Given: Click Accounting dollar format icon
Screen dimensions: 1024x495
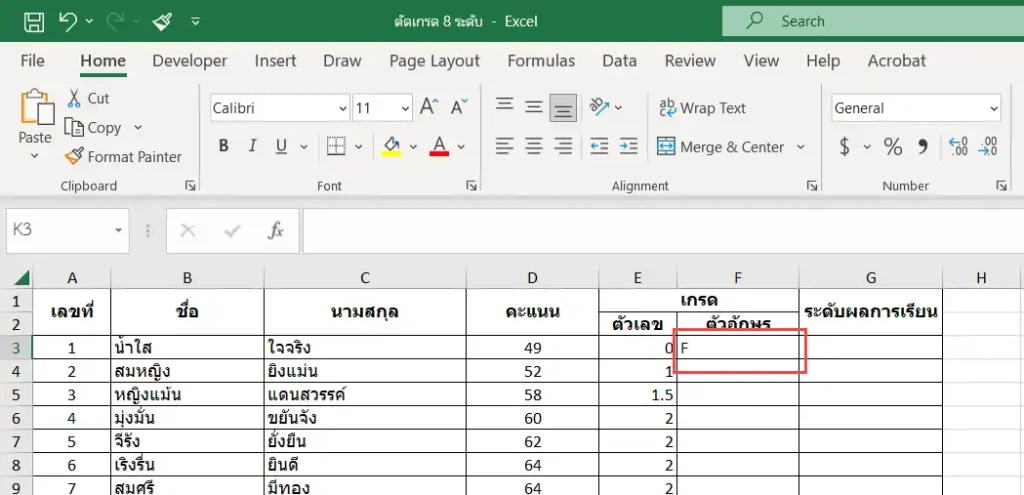Looking at the screenshot, I should pos(844,147).
